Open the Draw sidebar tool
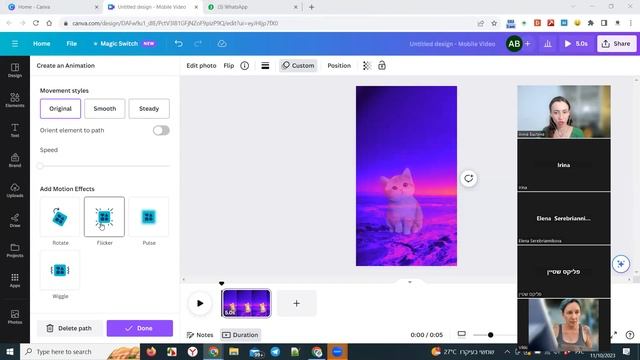 15,220
